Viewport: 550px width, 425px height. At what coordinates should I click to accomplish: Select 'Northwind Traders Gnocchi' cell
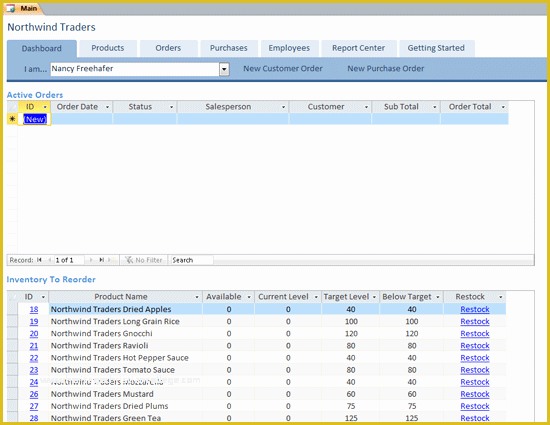click(126, 333)
